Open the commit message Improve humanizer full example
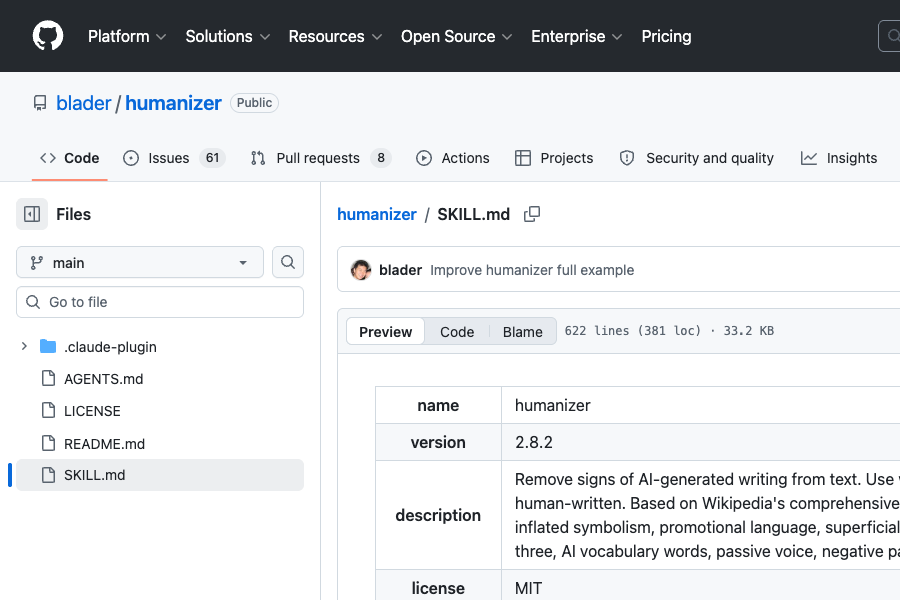The width and height of the screenshot is (900, 600). tap(532, 270)
